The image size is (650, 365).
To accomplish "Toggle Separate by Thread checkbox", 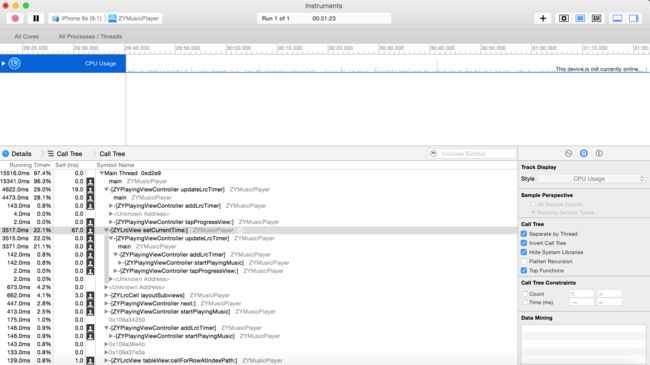I will 524,234.
